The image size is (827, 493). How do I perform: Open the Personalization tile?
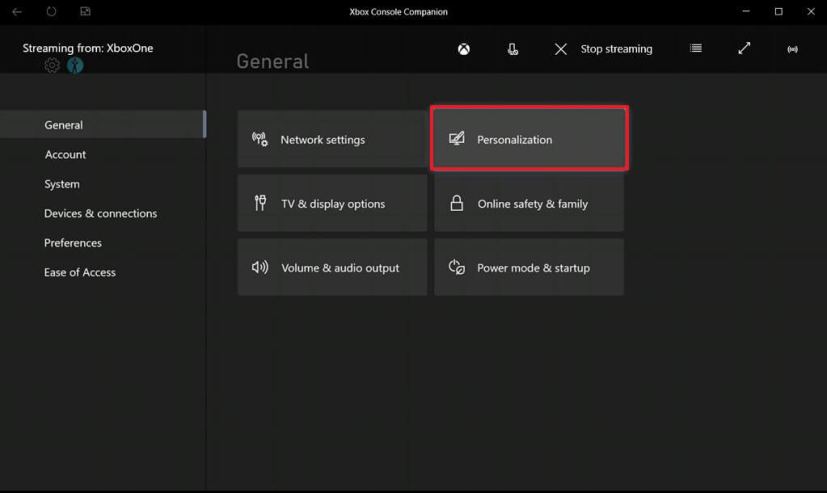coord(529,139)
